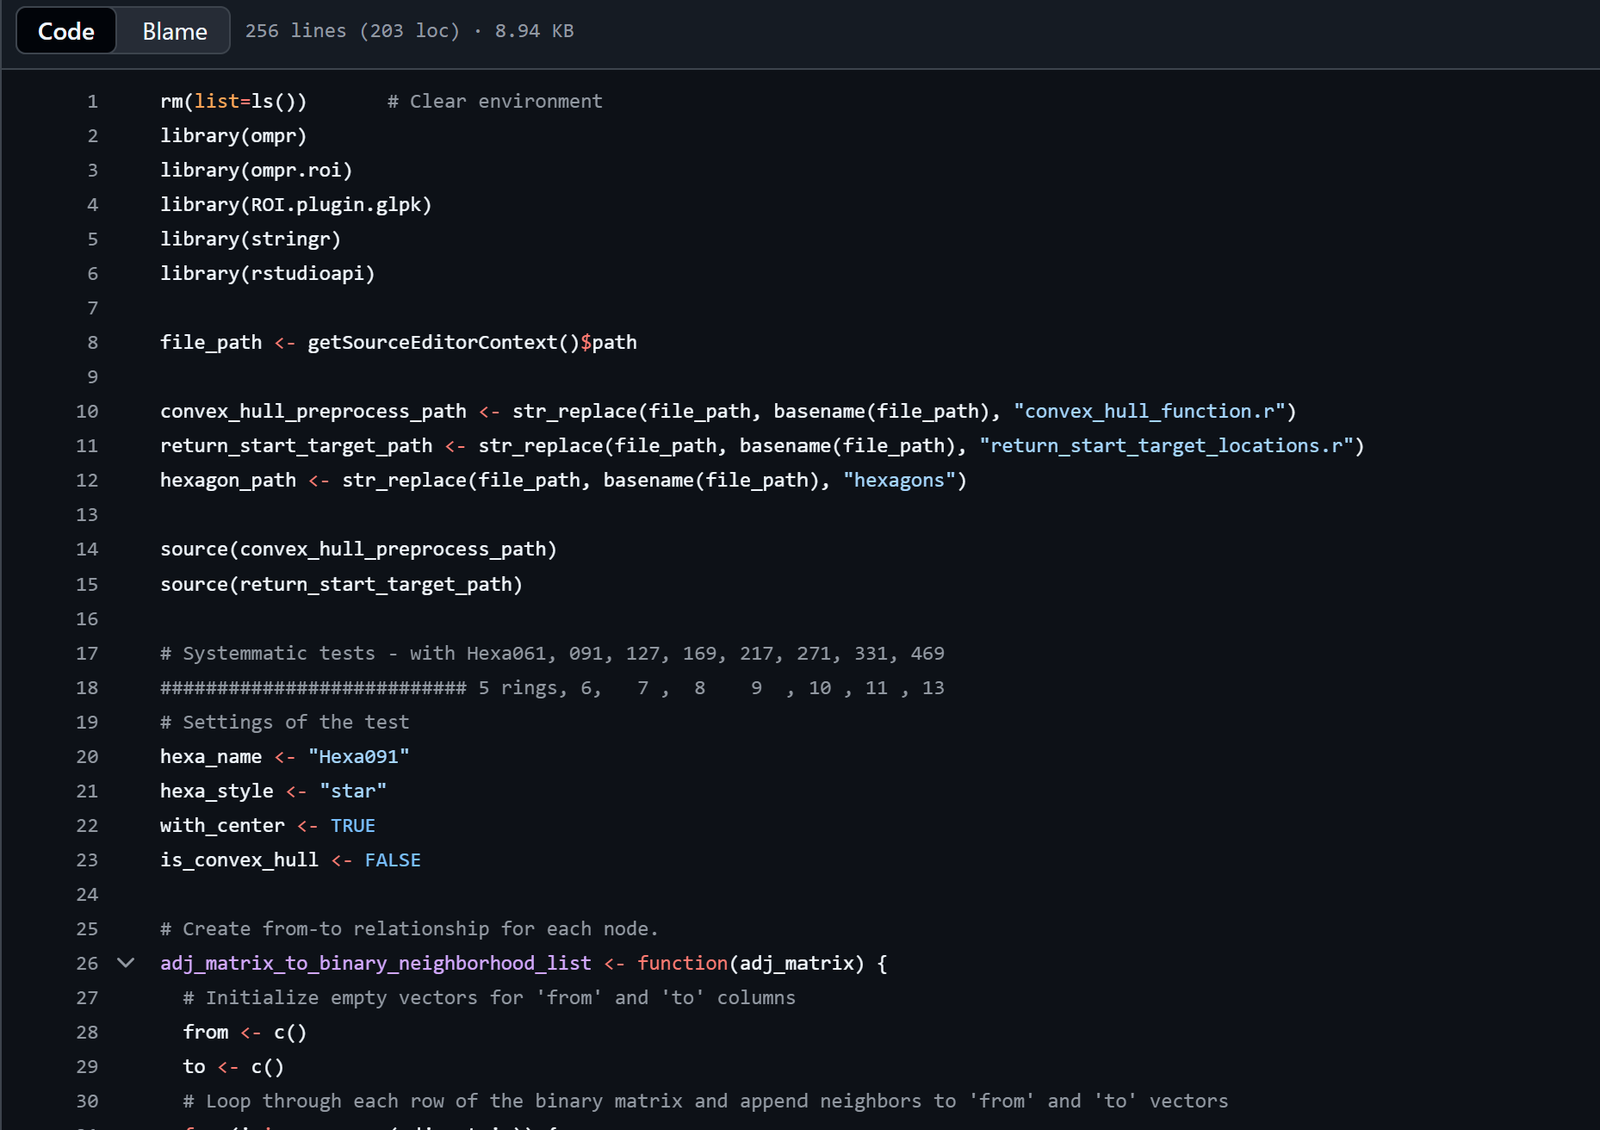Click the FALSE value on line 23
The width and height of the screenshot is (1600, 1130).
point(393,860)
